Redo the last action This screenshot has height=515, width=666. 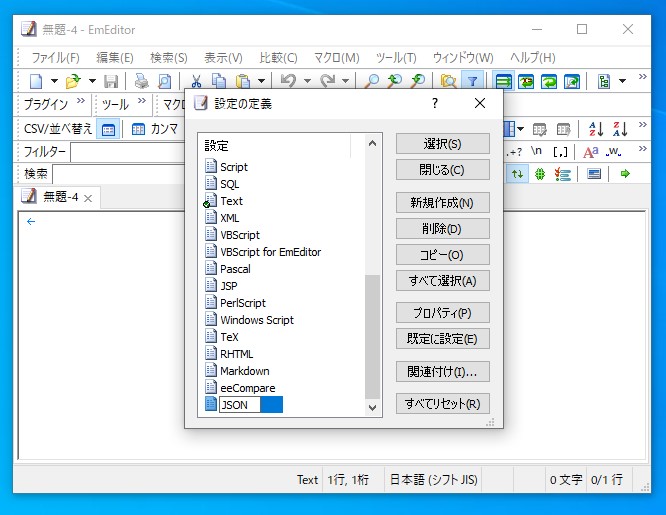click(327, 81)
